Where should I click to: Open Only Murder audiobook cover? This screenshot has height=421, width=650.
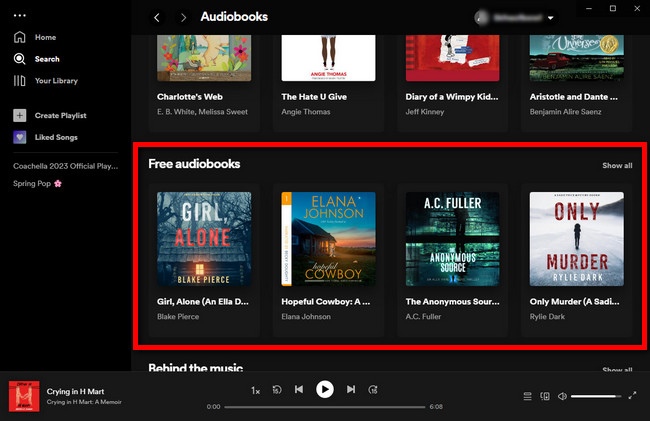tap(577, 239)
